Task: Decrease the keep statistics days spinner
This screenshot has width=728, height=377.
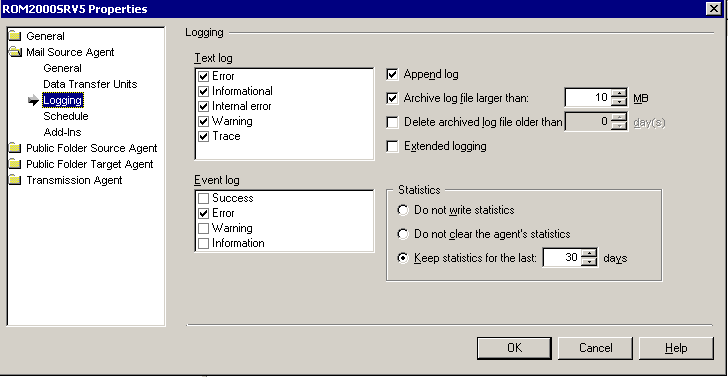Action: pos(589,262)
